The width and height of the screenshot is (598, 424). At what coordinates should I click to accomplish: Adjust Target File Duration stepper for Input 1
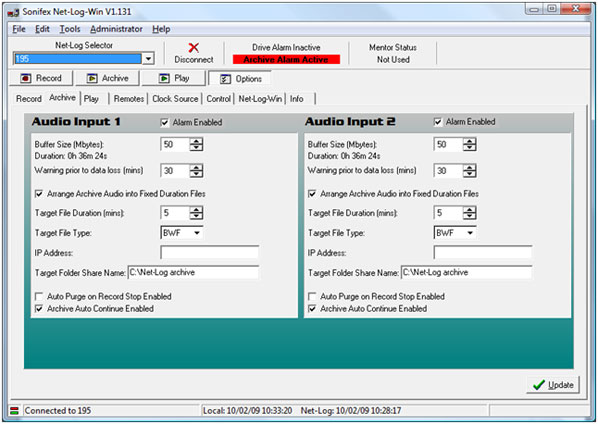click(x=196, y=213)
